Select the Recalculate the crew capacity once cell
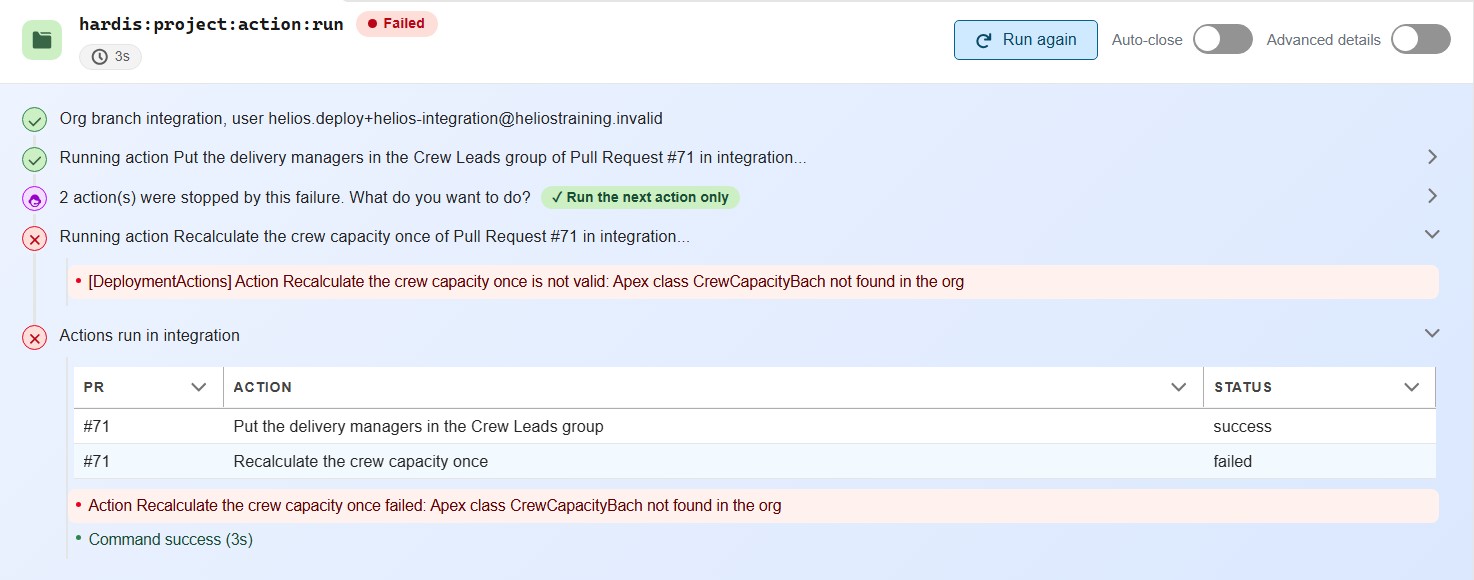 pos(713,461)
